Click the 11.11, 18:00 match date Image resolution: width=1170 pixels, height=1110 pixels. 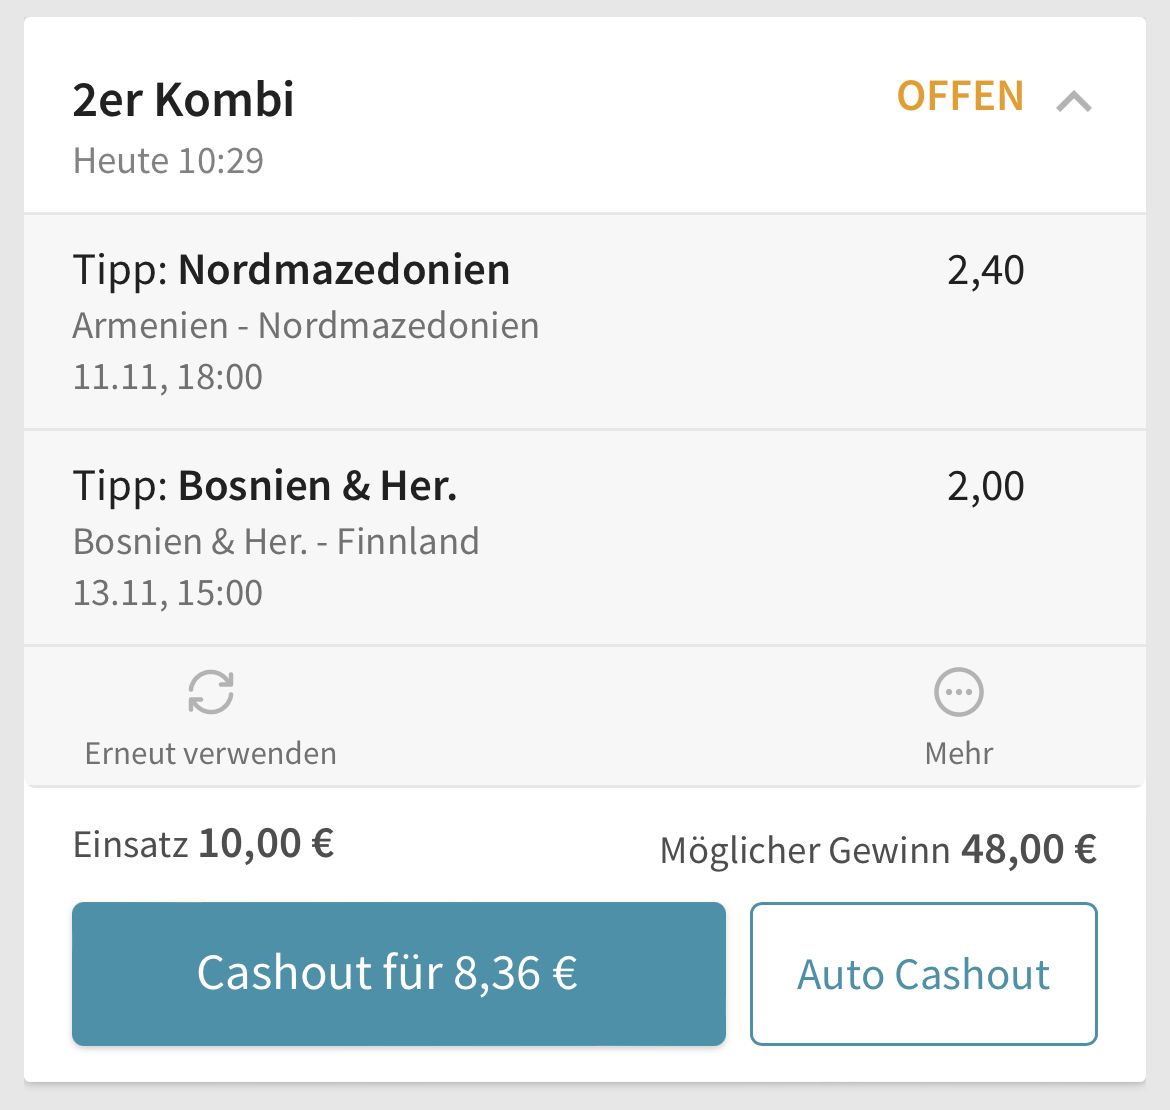(168, 377)
